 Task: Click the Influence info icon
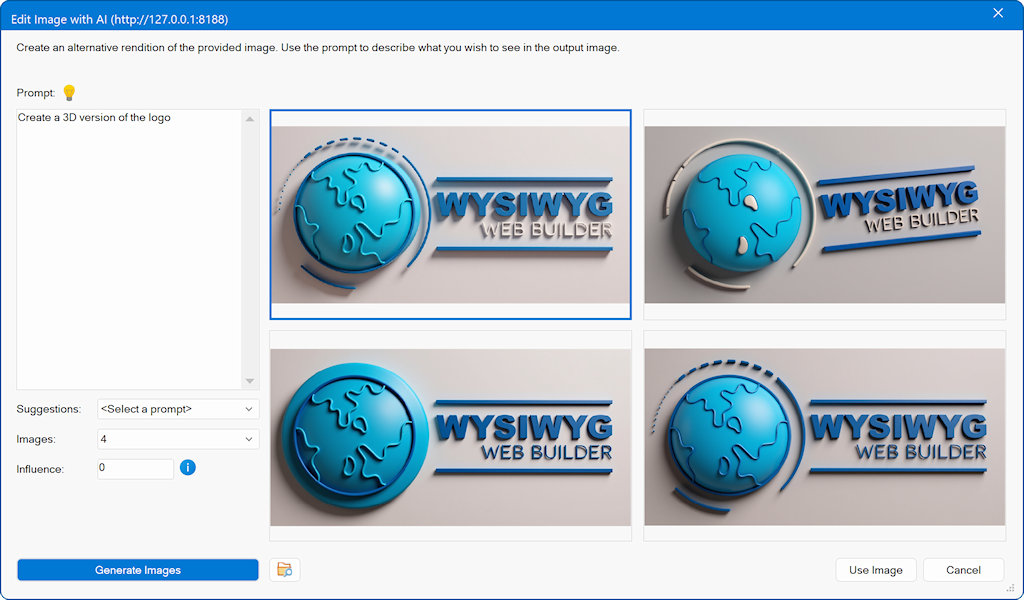pyautogui.click(x=187, y=467)
